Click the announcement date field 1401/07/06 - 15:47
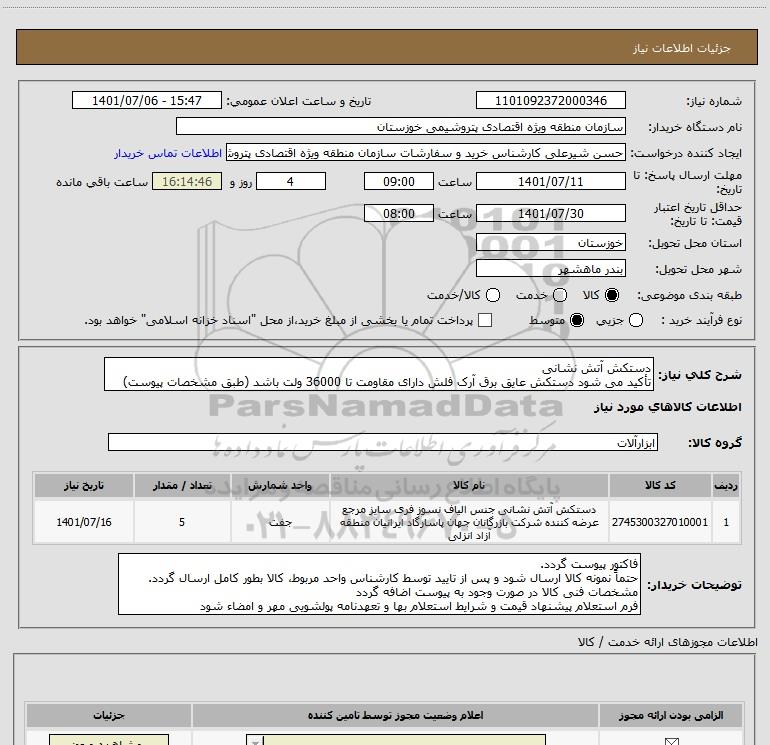This screenshot has width=770, height=745. (x=147, y=101)
